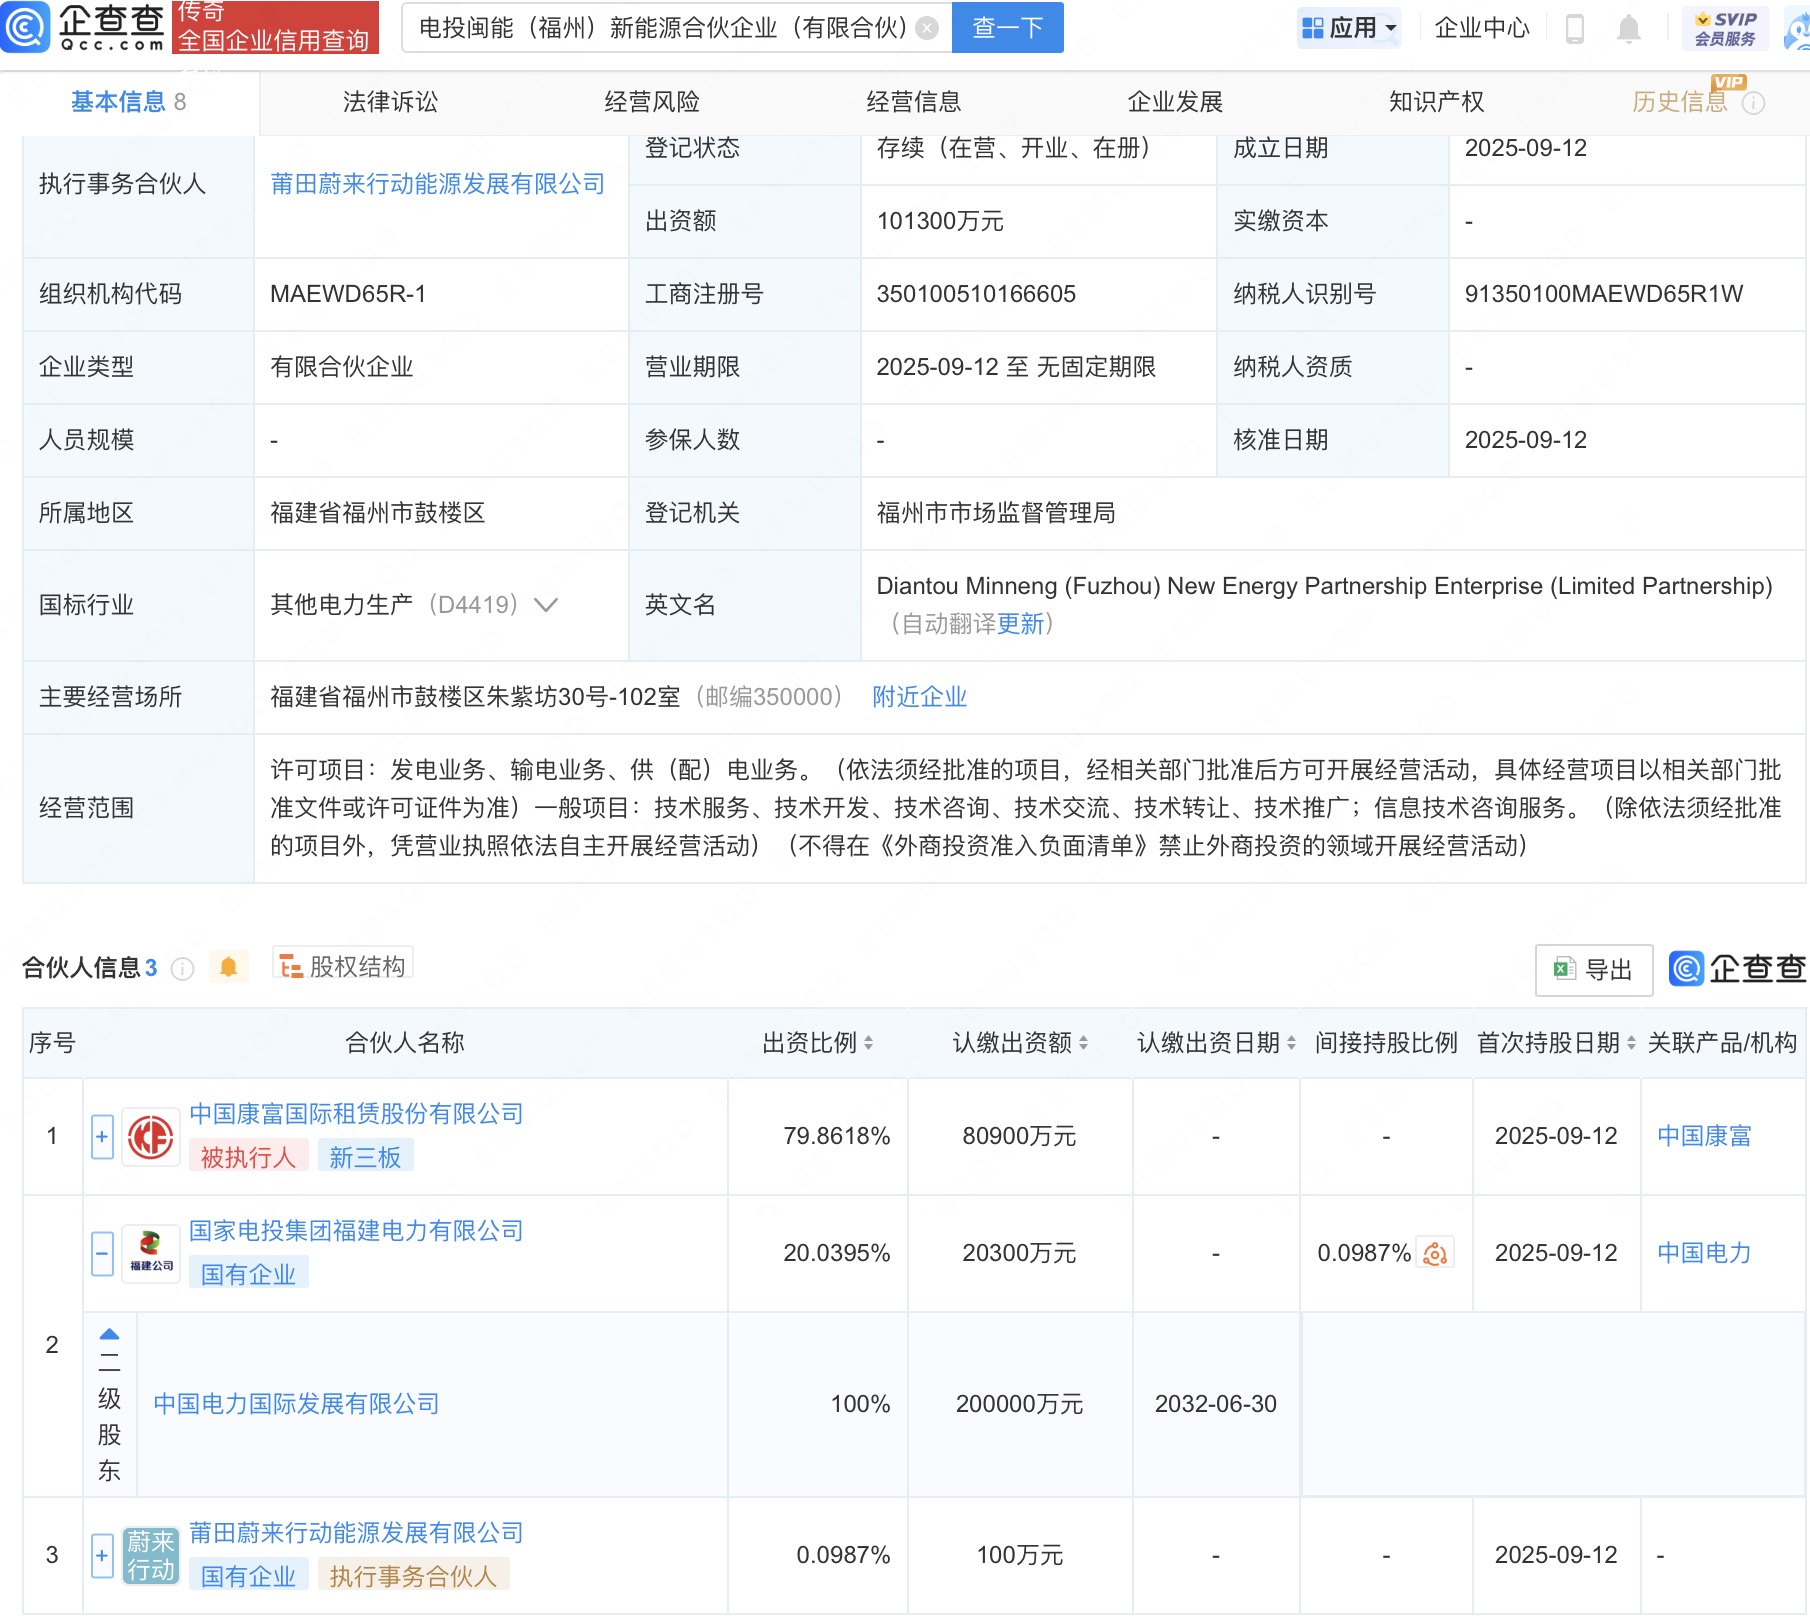Collapse shareholders of 国家电投集团福建电力有限公司

pyautogui.click(x=102, y=1254)
